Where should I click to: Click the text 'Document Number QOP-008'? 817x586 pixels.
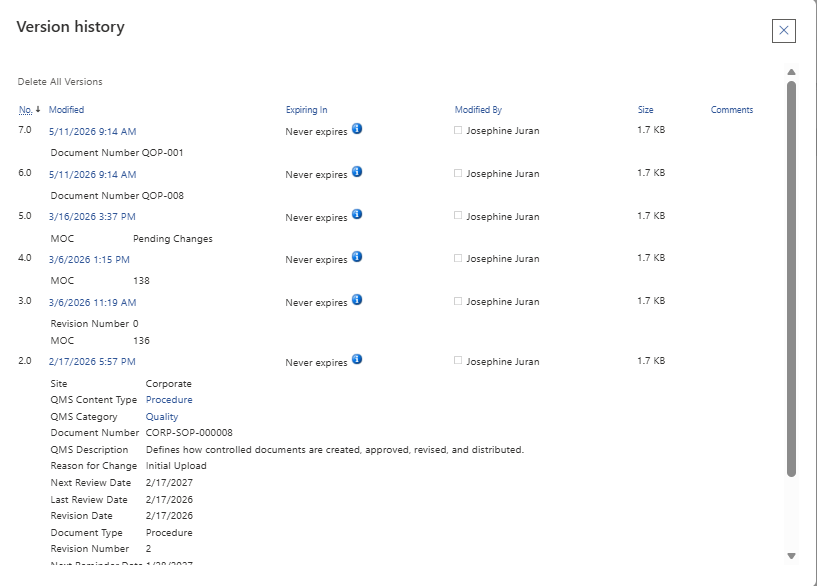tap(117, 196)
